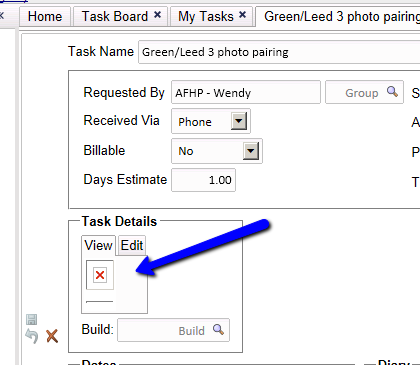Select the View tab in Task Details
Screen dimensions: 420x365
pyautogui.click(x=98, y=245)
